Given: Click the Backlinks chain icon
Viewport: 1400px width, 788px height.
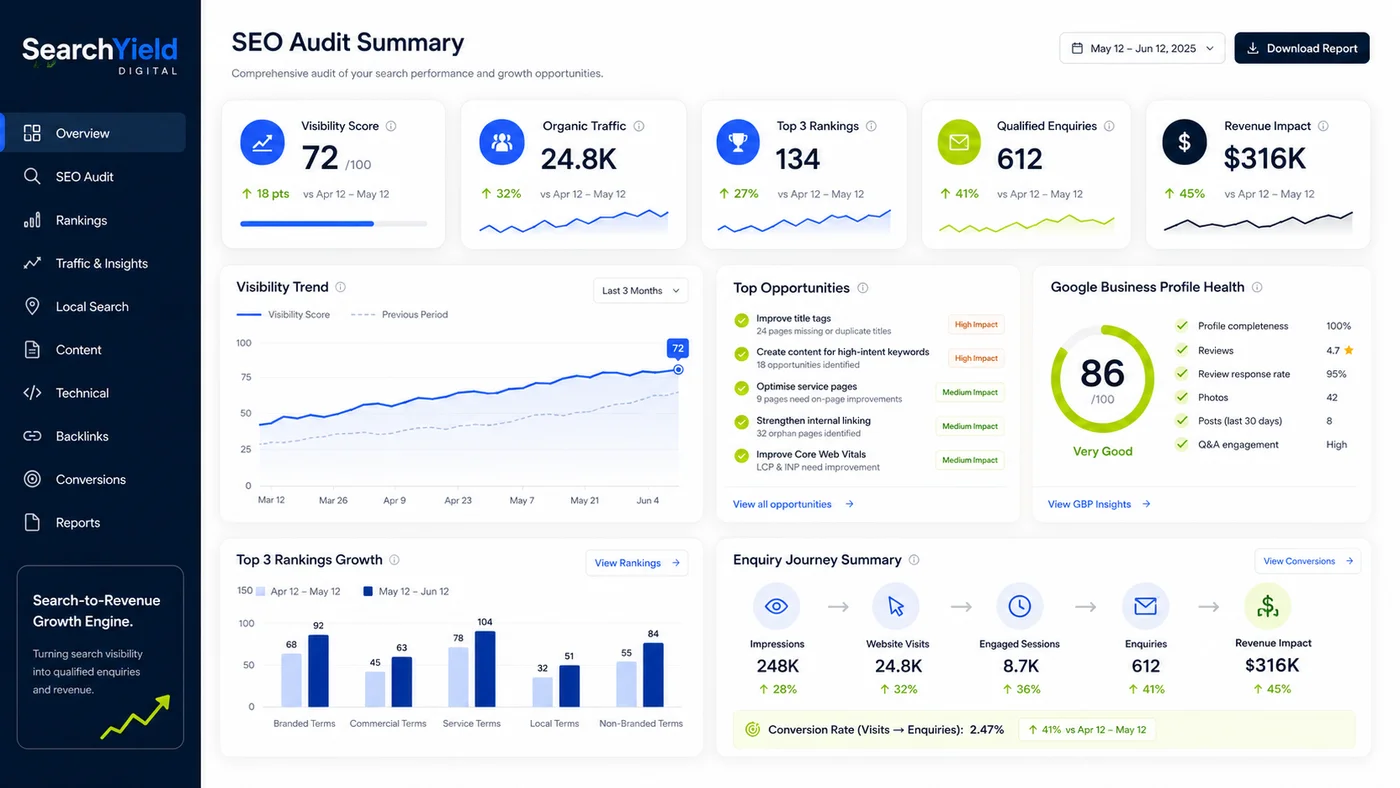Looking at the screenshot, I should tap(32, 436).
